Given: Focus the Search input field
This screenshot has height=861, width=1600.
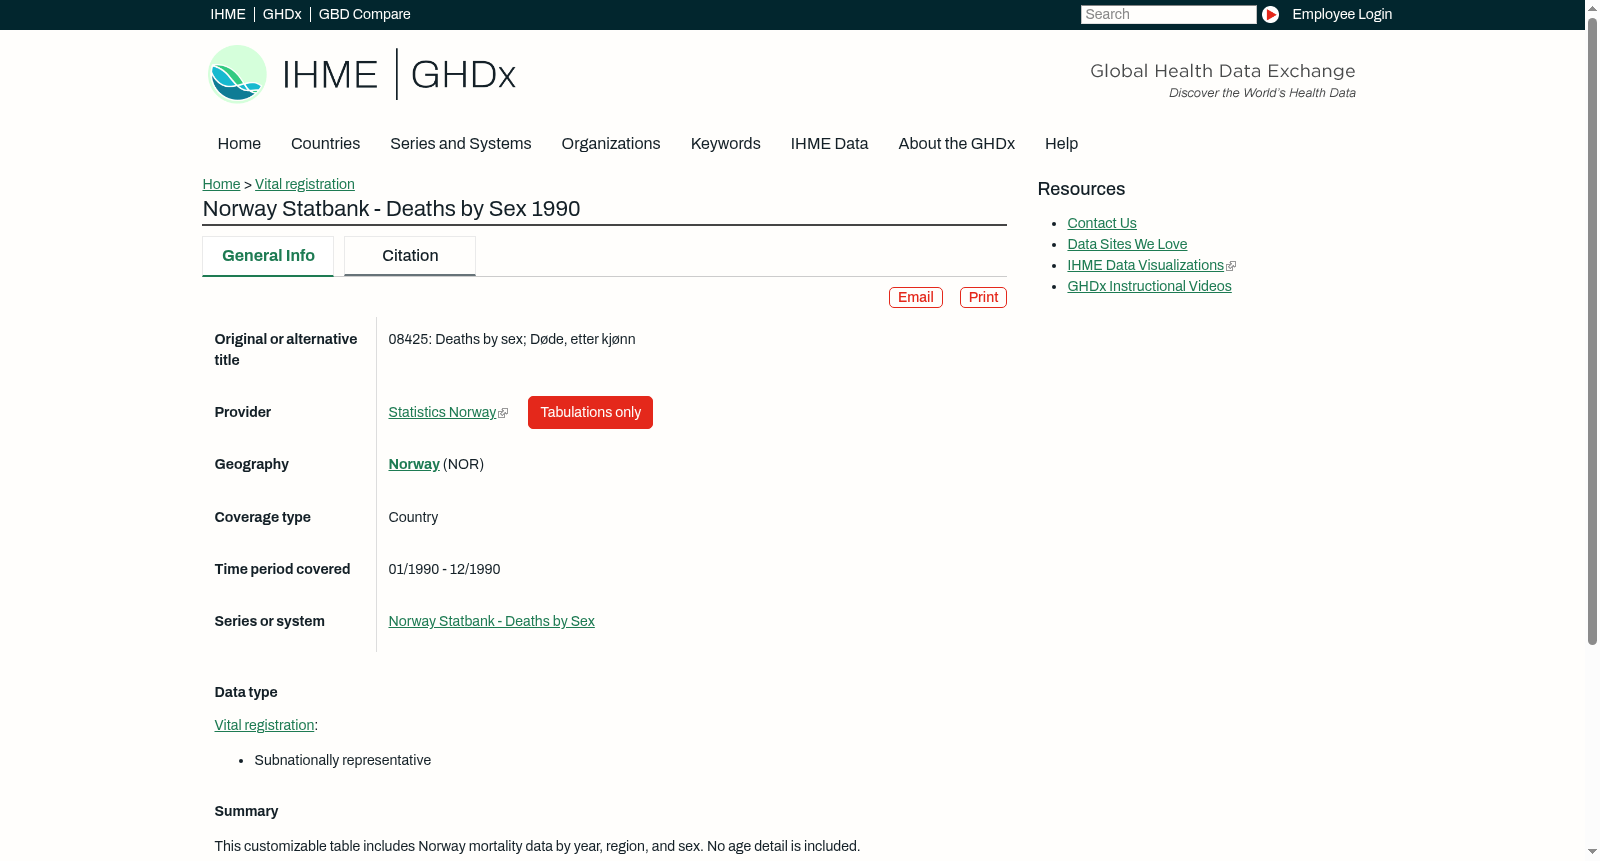Looking at the screenshot, I should [x=1168, y=14].
